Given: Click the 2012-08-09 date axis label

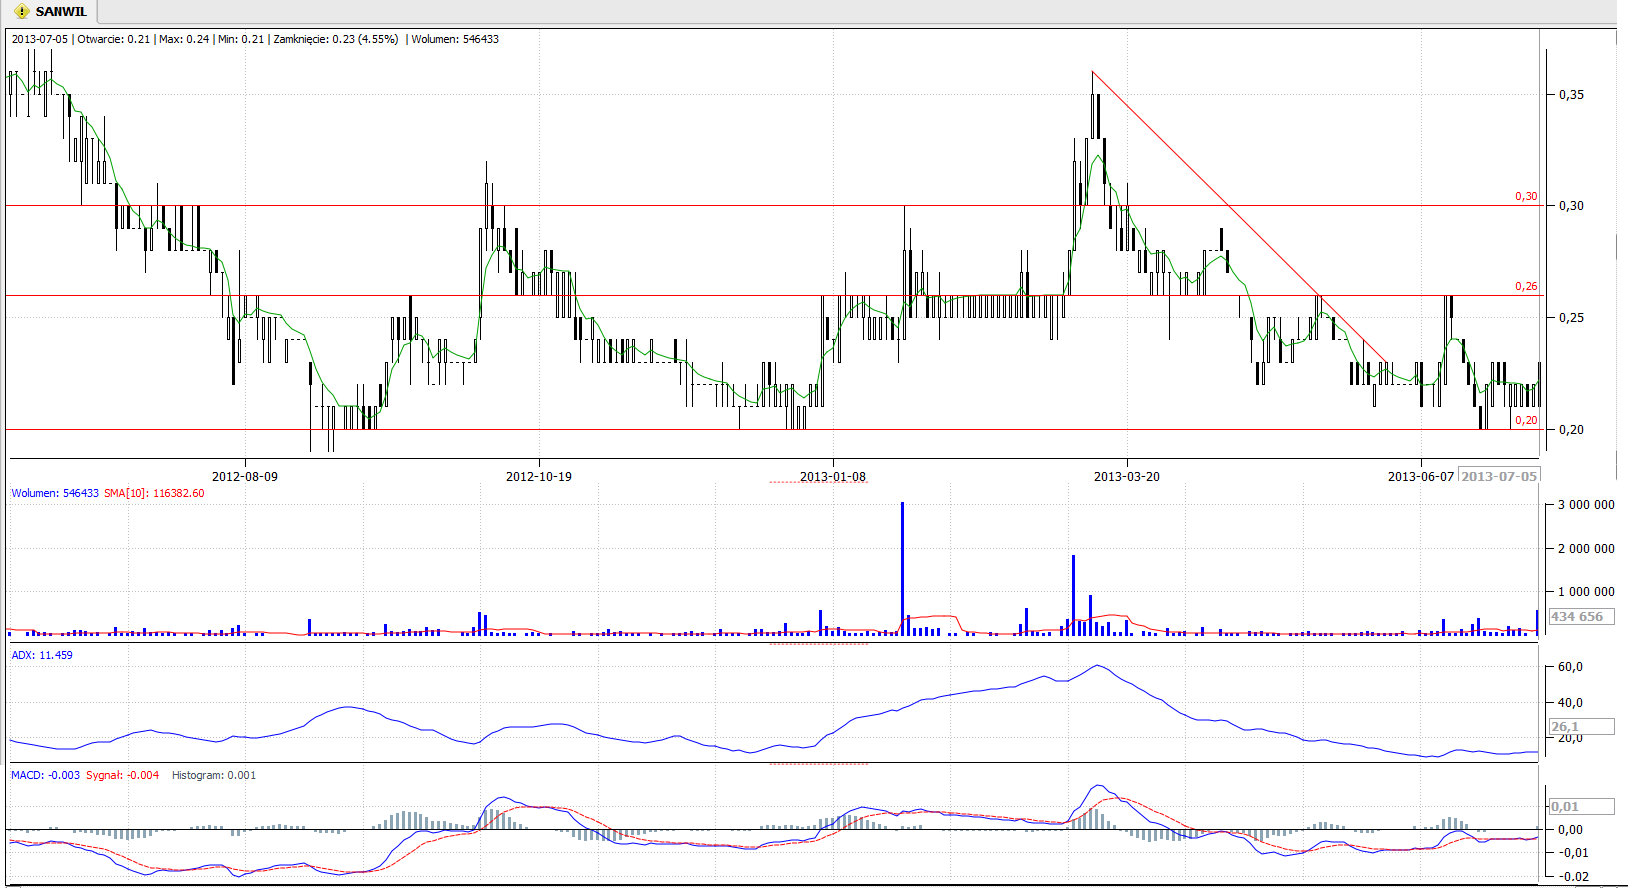Looking at the screenshot, I should [245, 476].
